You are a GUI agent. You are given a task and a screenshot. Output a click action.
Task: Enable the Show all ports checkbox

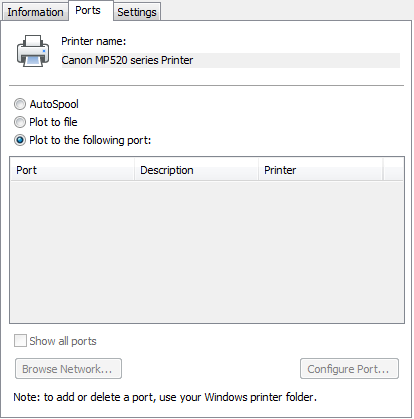(20, 341)
